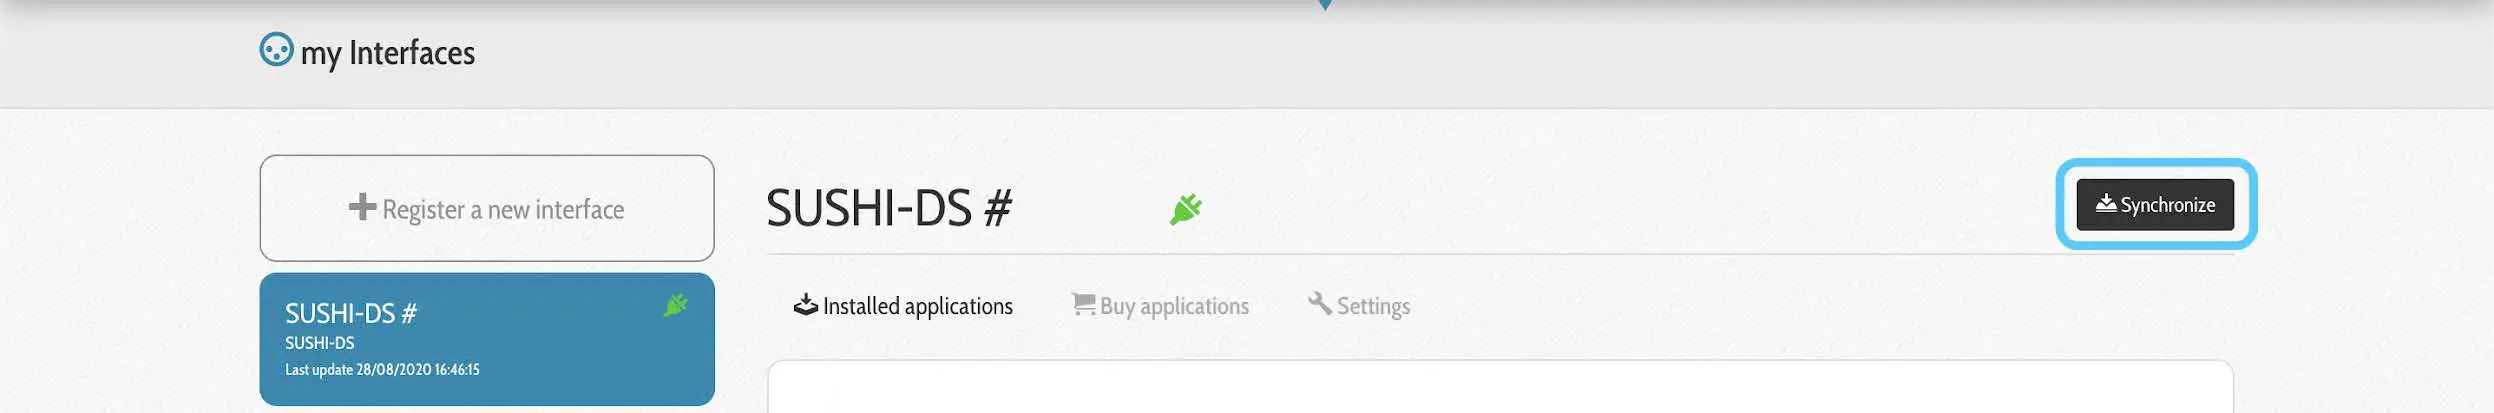Click the green plug icon beside the heading
The width and height of the screenshot is (2494, 413).
coord(1186,209)
